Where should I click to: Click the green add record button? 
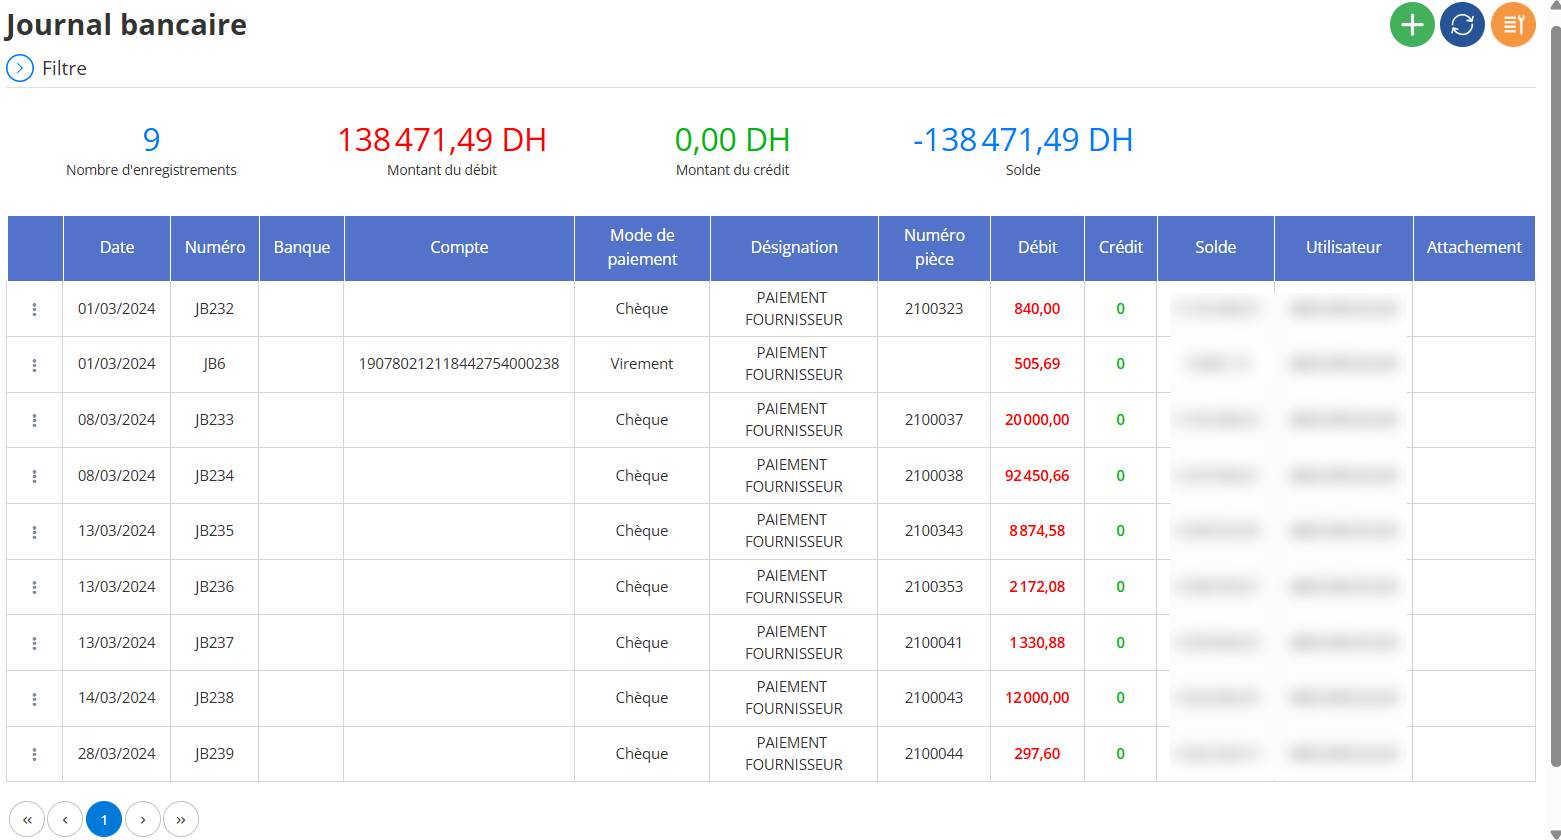click(1412, 24)
